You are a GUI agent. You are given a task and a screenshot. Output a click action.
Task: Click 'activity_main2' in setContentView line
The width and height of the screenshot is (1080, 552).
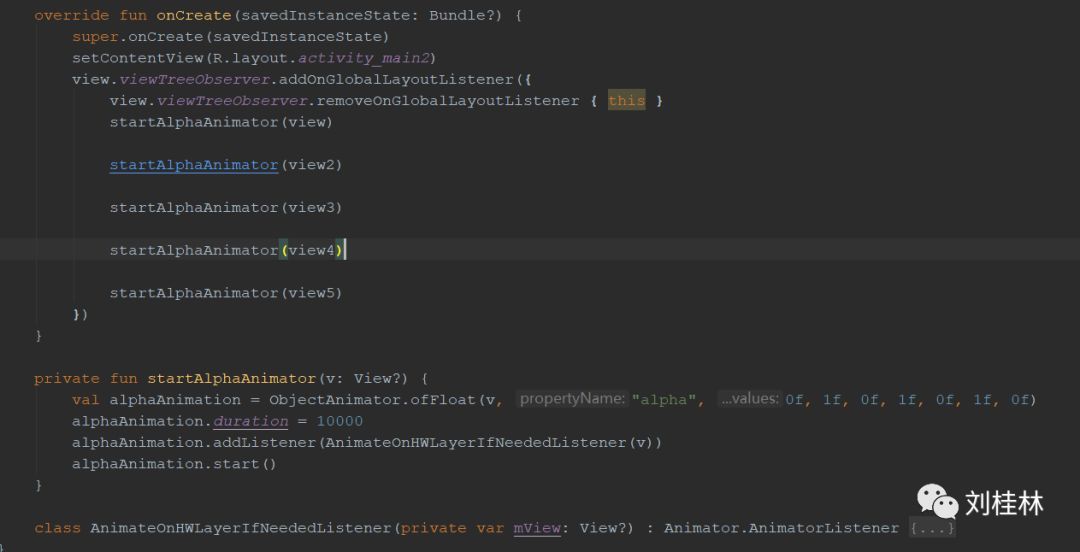coord(363,58)
